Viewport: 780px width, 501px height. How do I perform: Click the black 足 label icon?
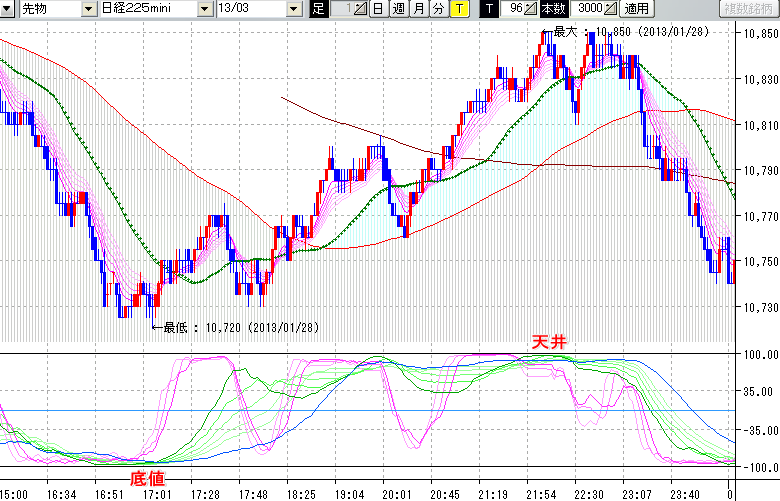point(318,9)
